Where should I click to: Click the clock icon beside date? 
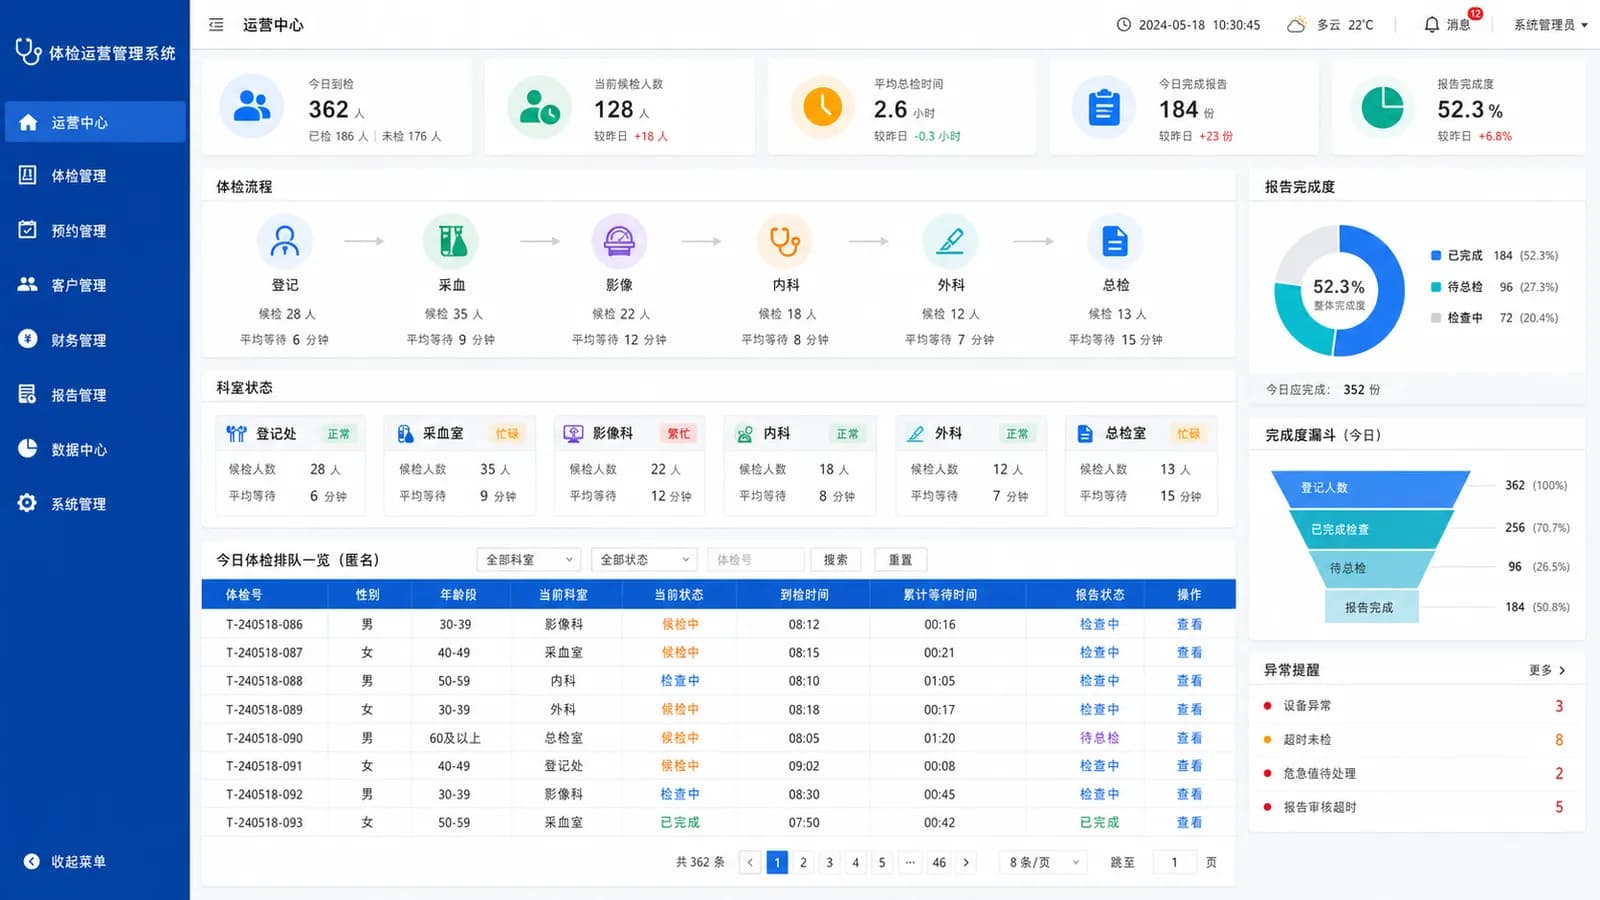point(1123,24)
